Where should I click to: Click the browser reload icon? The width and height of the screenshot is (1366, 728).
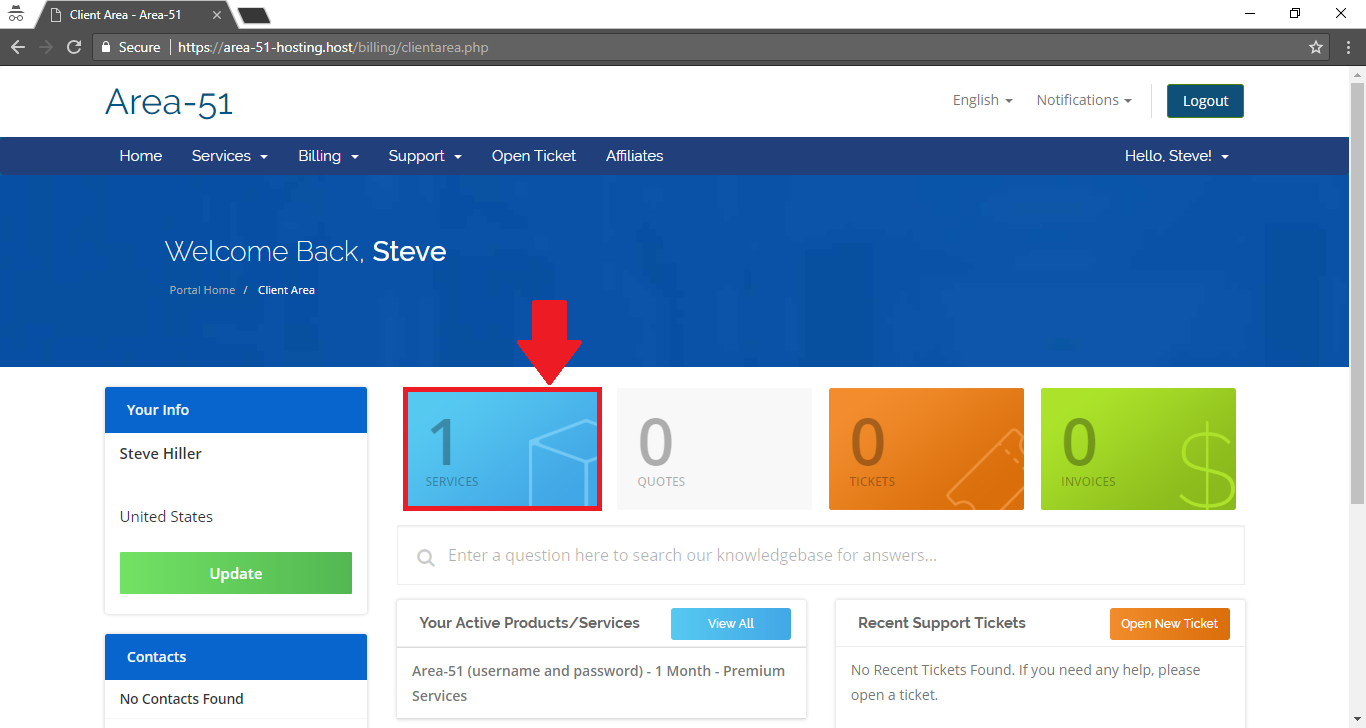[74, 47]
